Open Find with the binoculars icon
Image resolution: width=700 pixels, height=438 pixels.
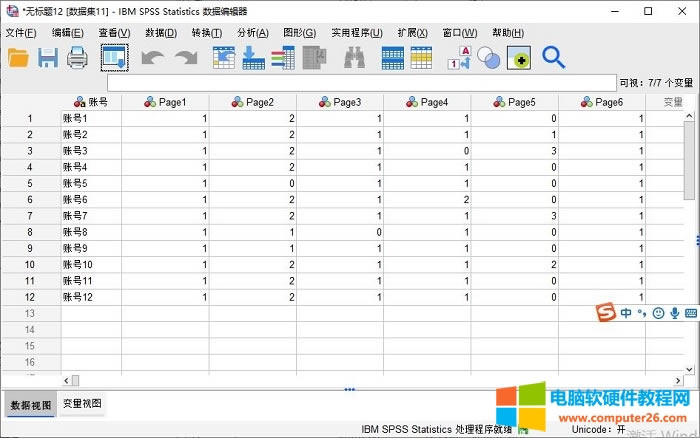354,58
